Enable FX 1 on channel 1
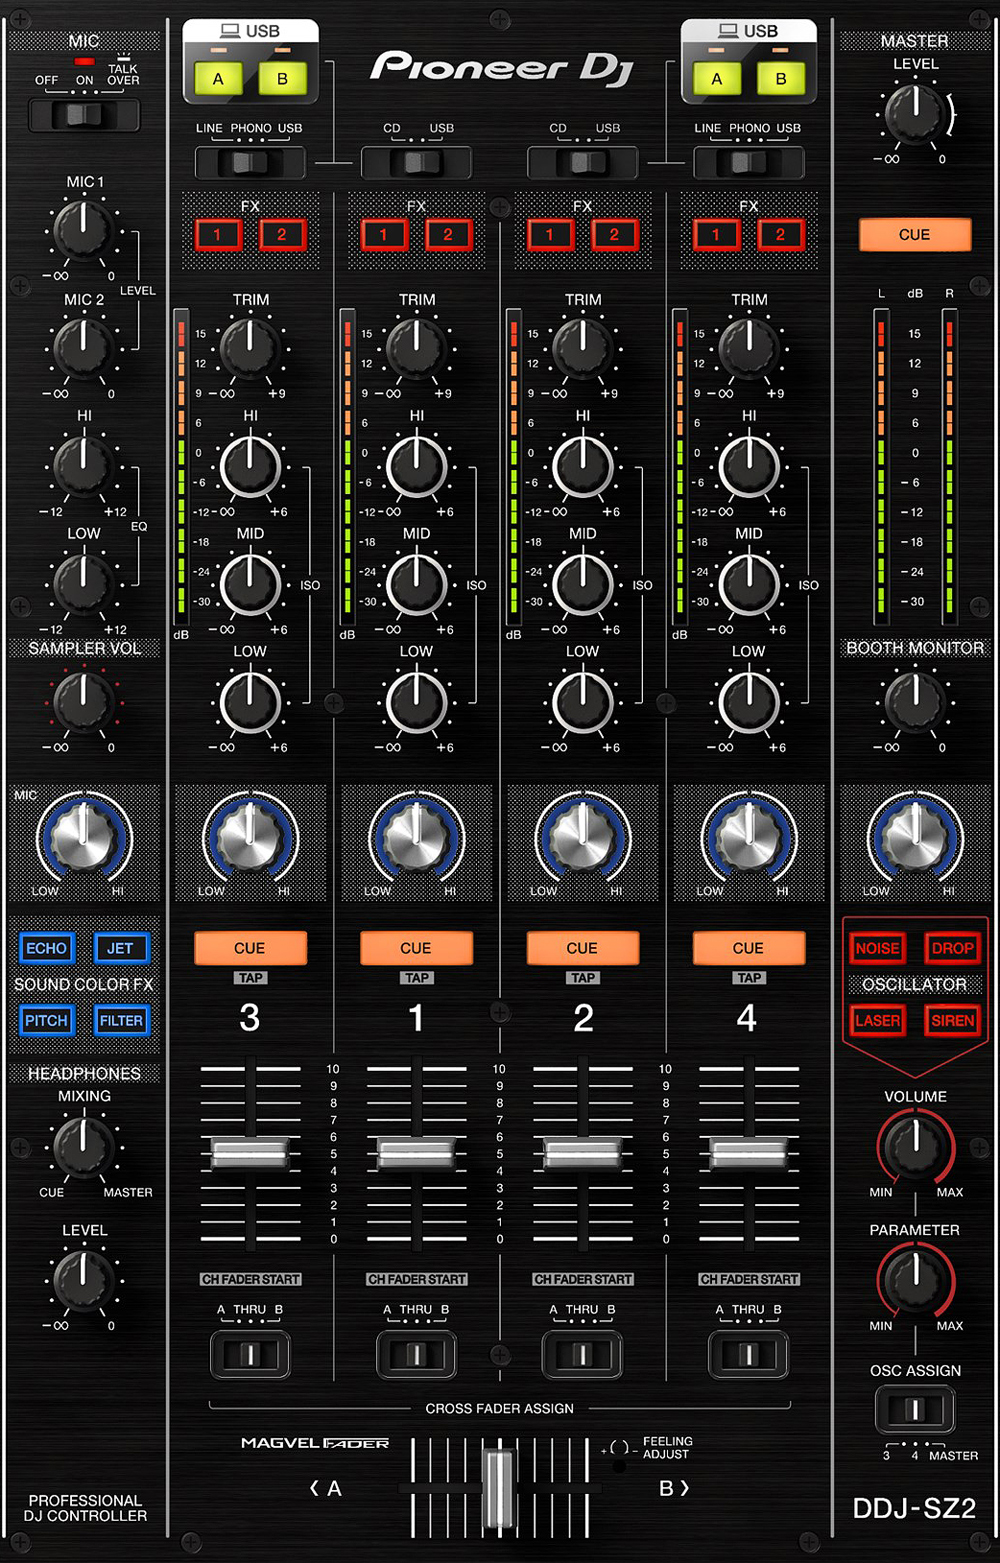This screenshot has width=1000, height=1563. point(384,235)
